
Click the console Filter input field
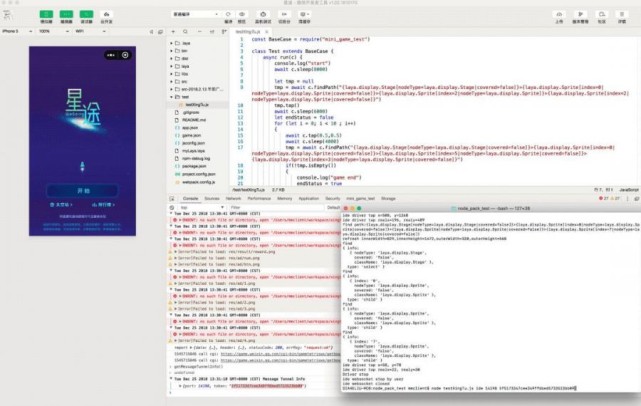276,208
